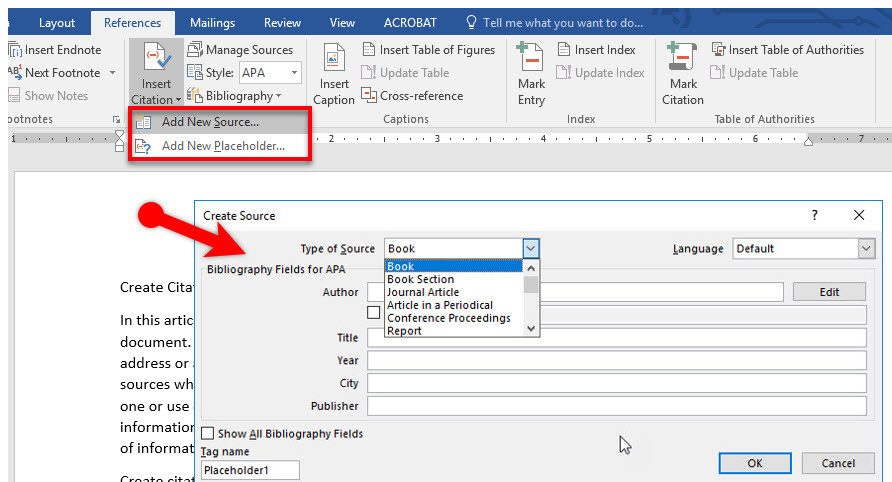Click the Insert Endnote icon

click(15, 50)
